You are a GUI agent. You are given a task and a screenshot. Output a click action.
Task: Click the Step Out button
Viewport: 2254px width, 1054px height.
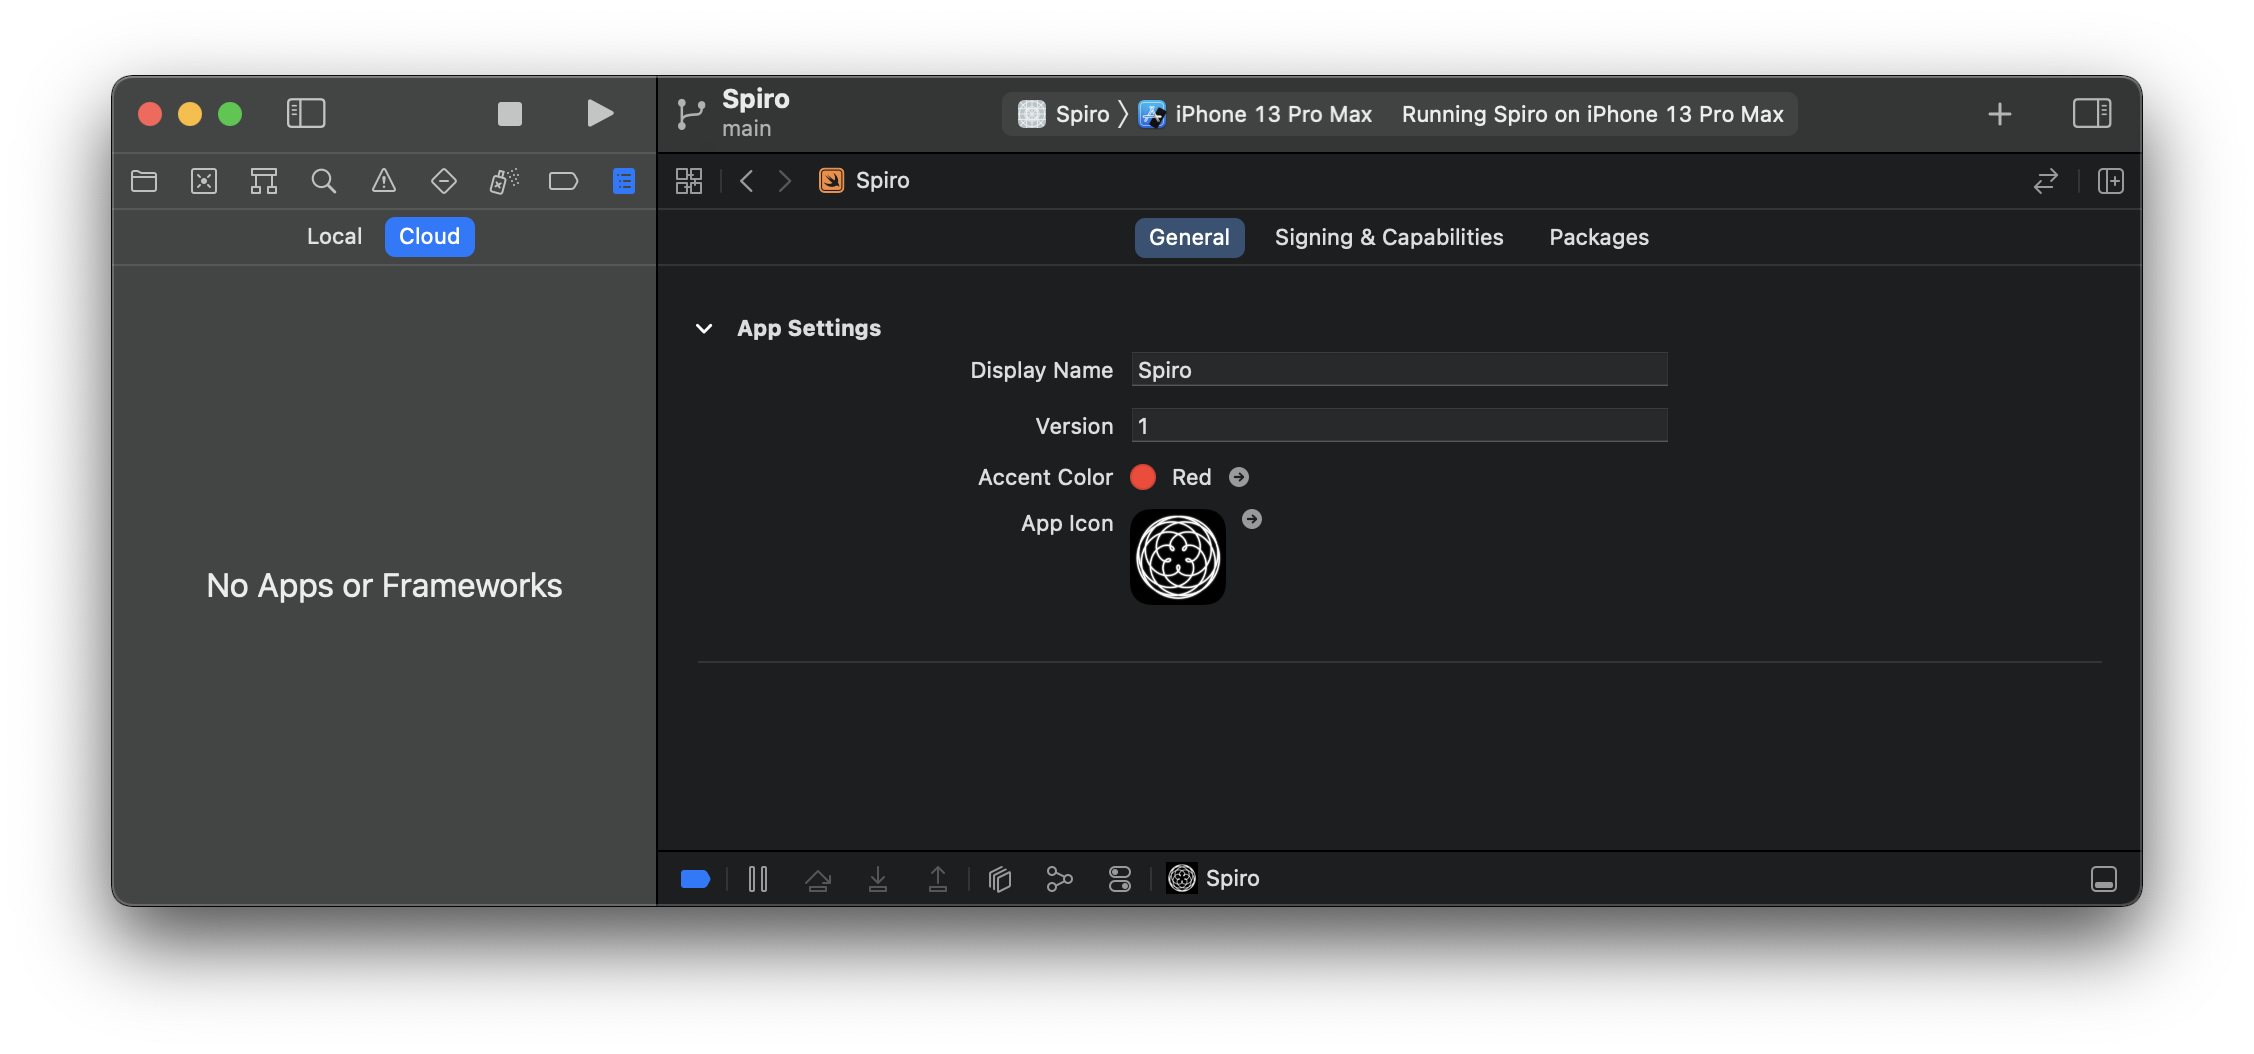click(x=938, y=879)
